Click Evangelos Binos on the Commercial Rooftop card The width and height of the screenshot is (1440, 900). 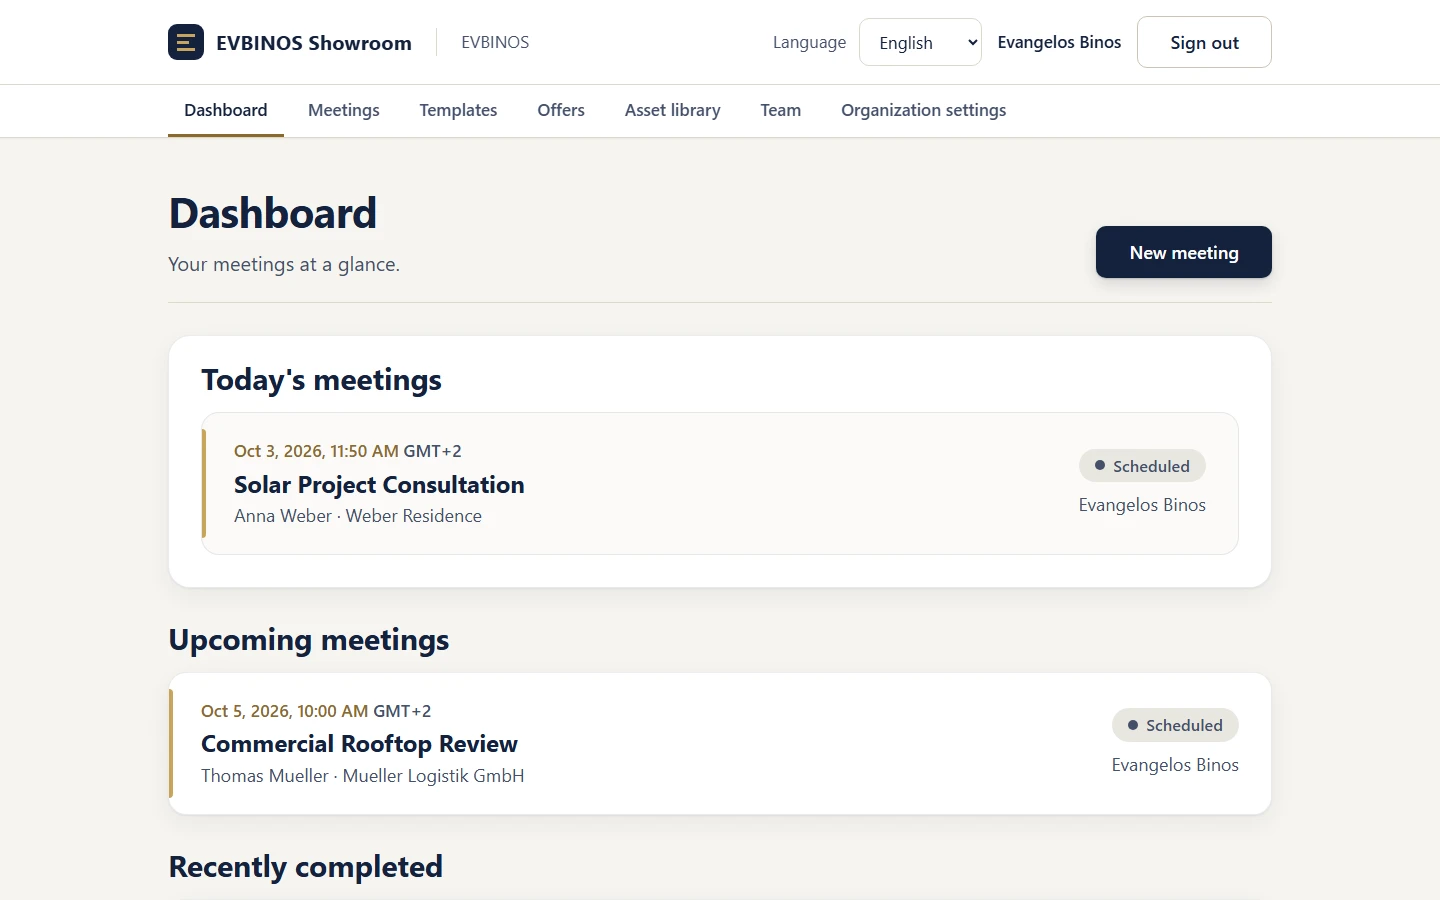point(1175,765)
